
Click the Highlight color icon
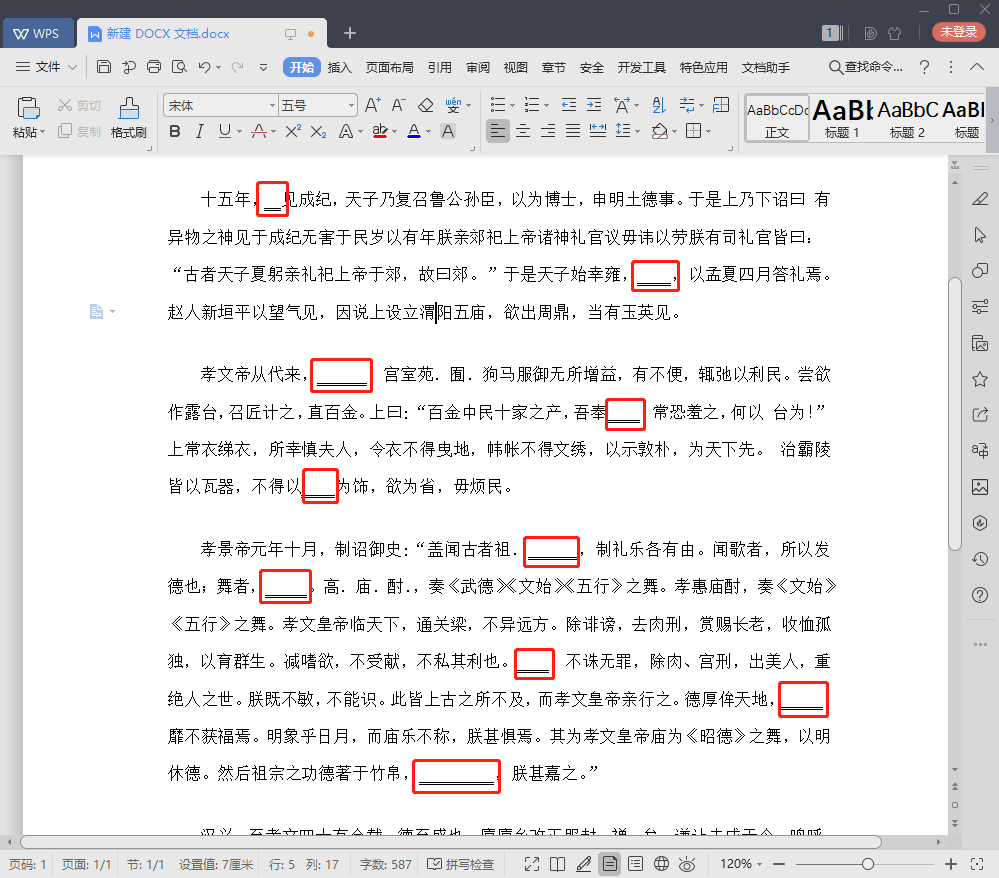click(x=381, y=131)
